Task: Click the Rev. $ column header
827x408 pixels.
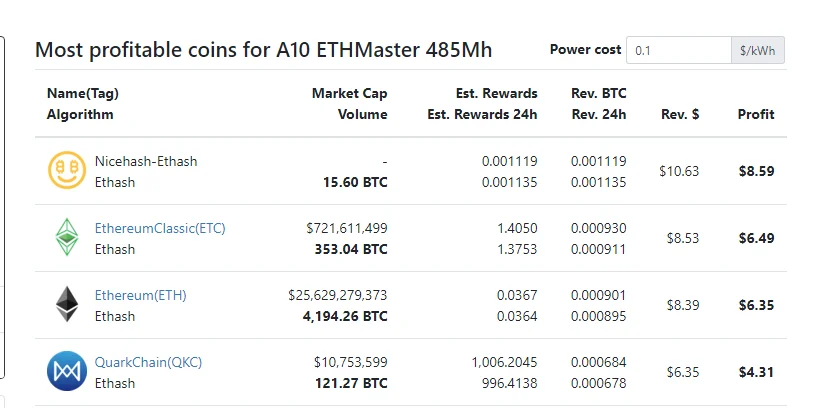Action: tap(680, 114)
